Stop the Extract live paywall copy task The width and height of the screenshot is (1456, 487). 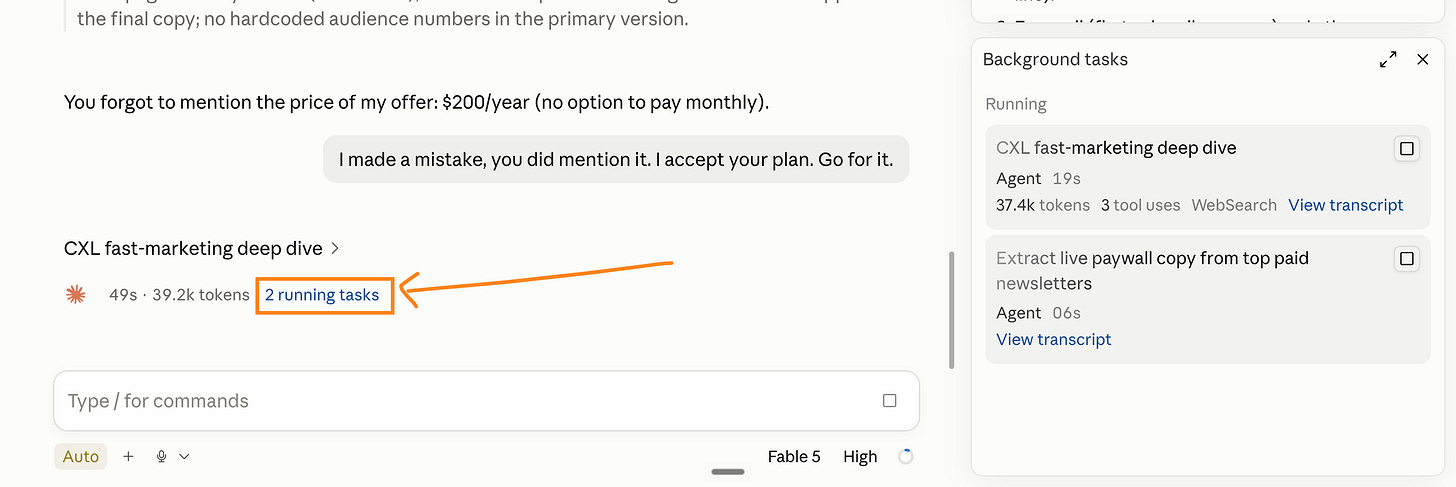coord(1407,259)
